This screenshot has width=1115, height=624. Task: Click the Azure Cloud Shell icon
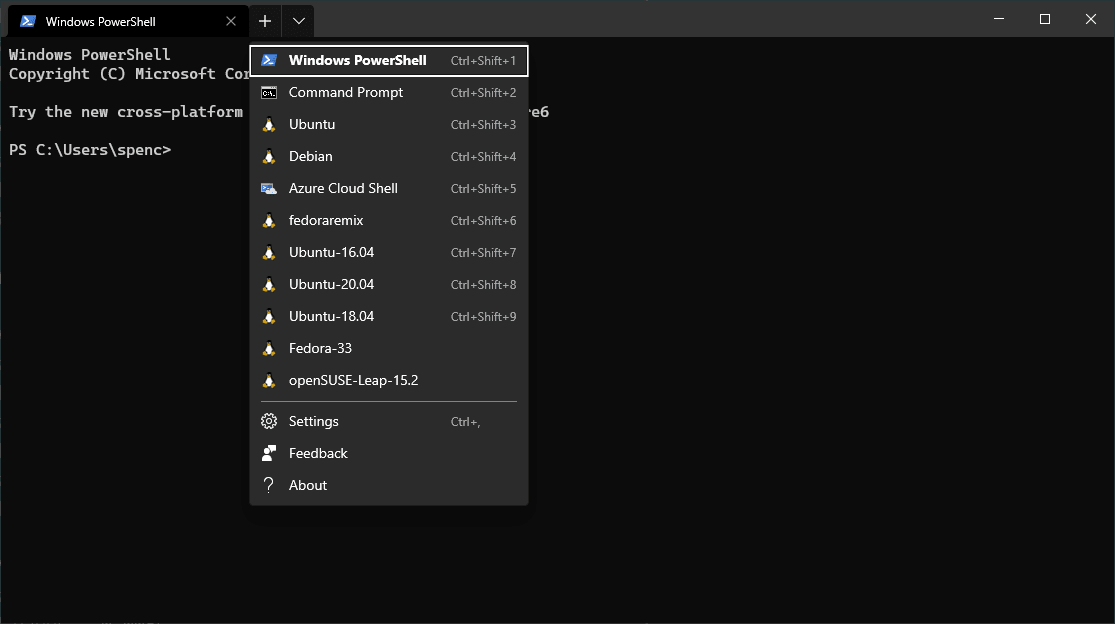[268, 188]
